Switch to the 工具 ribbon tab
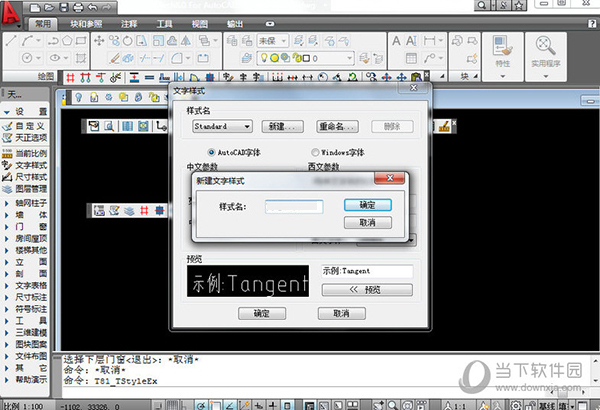Image resolution: width=600 pixels, height=410 pixels. (x=165, y=24)
